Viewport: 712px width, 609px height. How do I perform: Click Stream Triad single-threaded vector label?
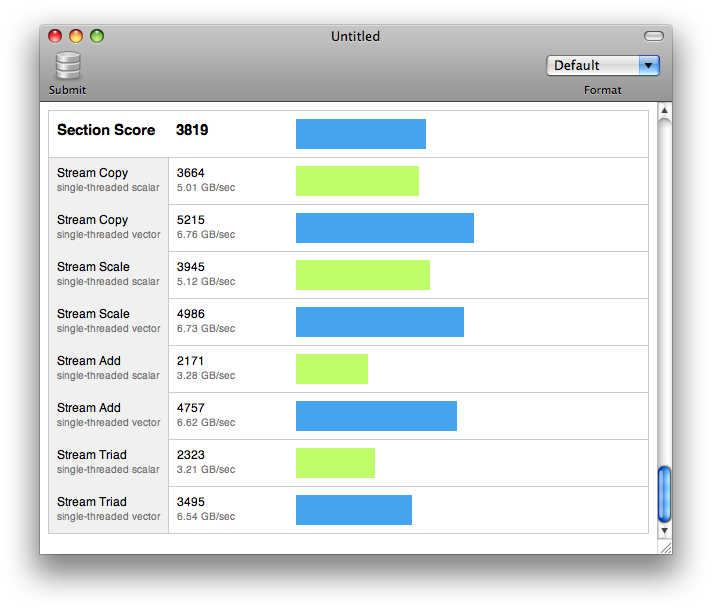click(109, 509)
